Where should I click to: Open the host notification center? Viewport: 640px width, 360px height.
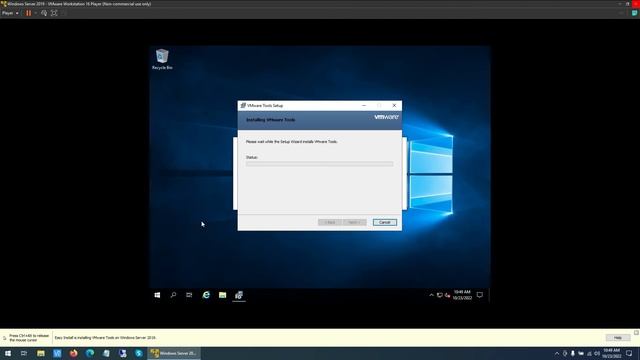(x=629, y=353)
